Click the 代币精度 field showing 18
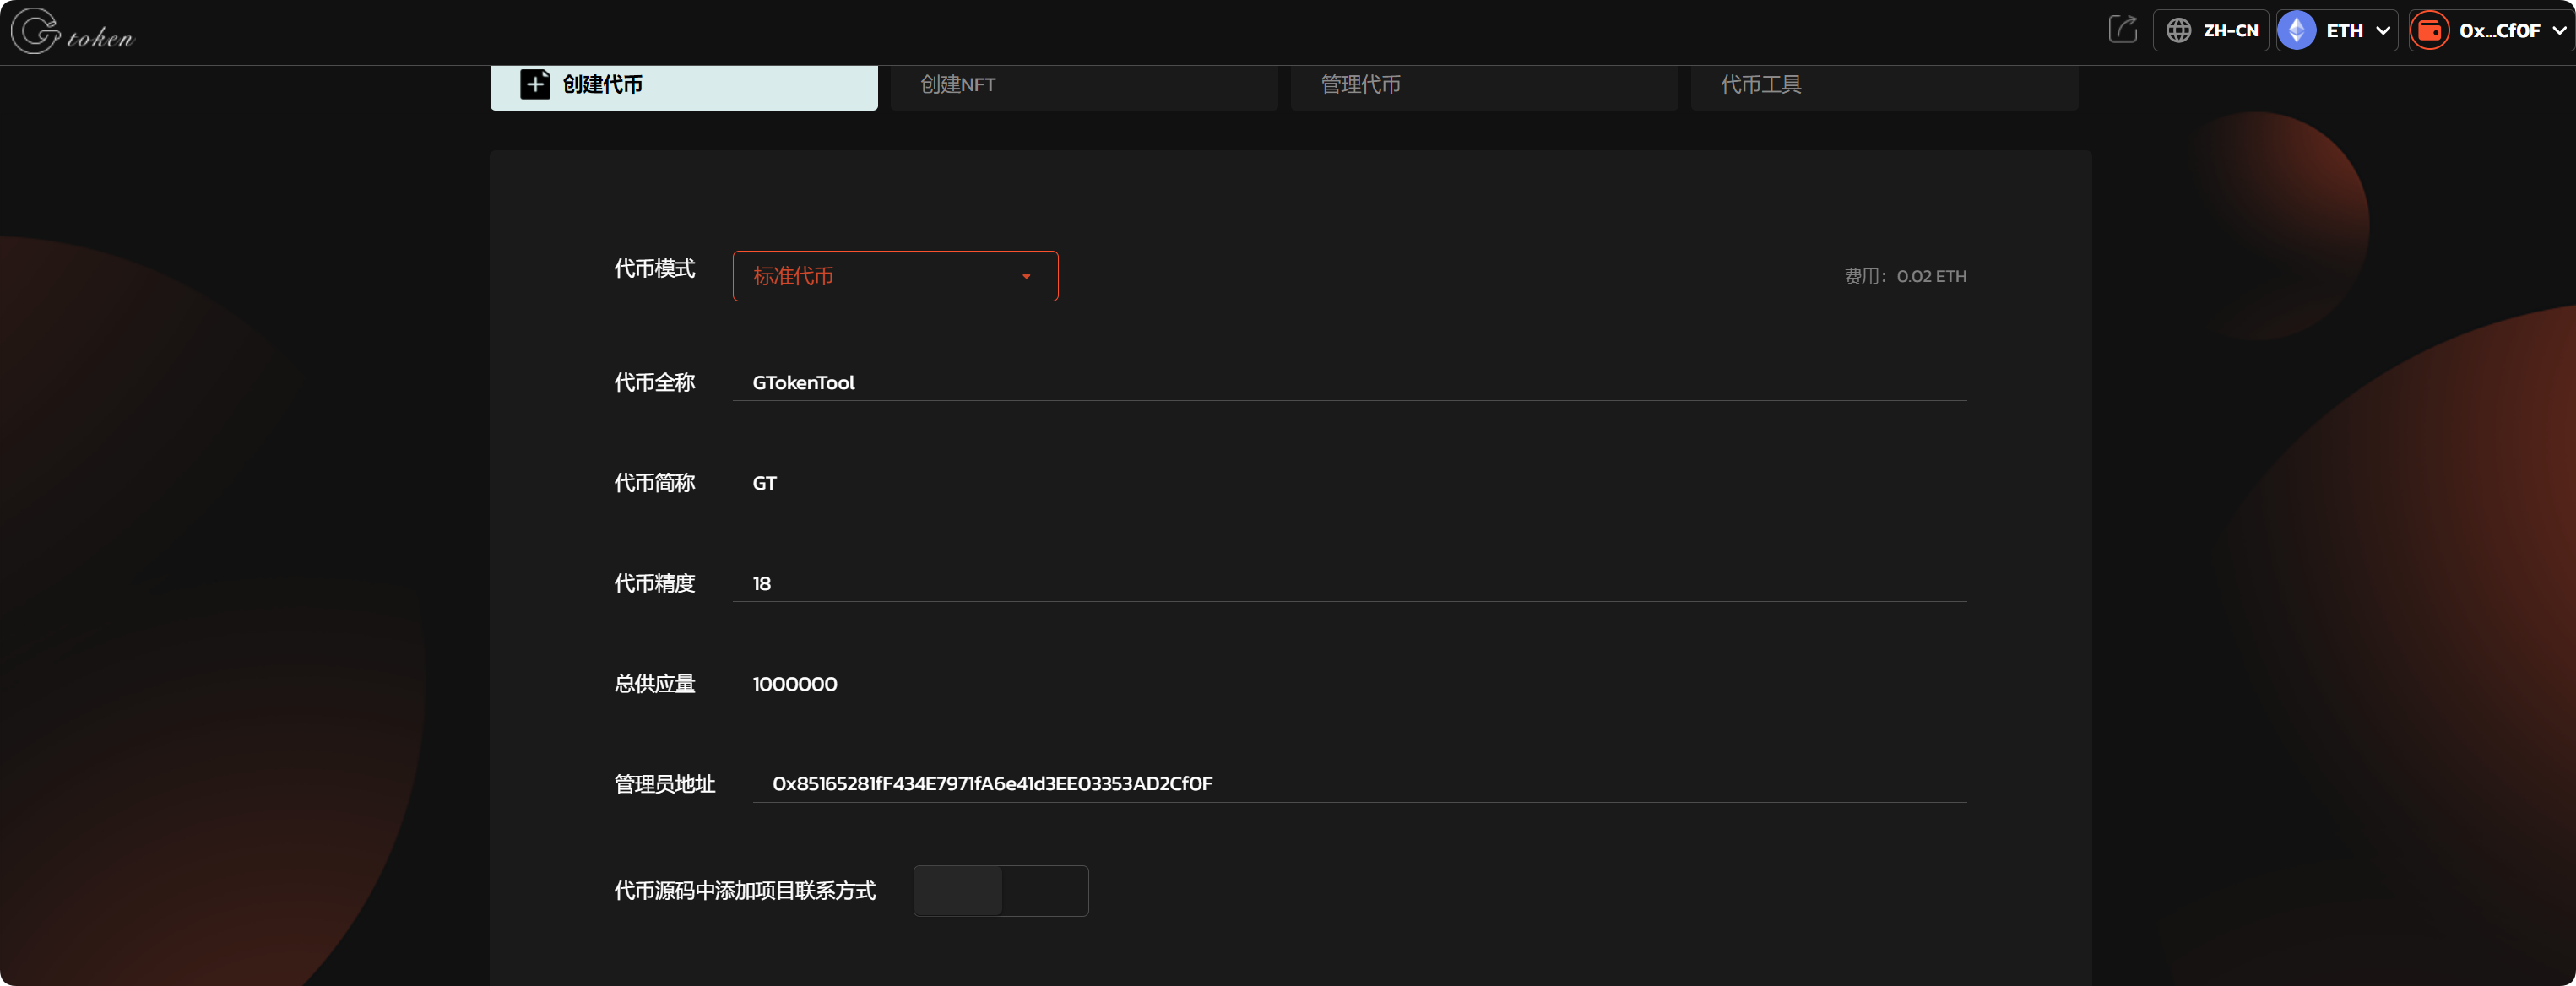This screenshot has height=986, width=2576. (x=1348, y=583)
